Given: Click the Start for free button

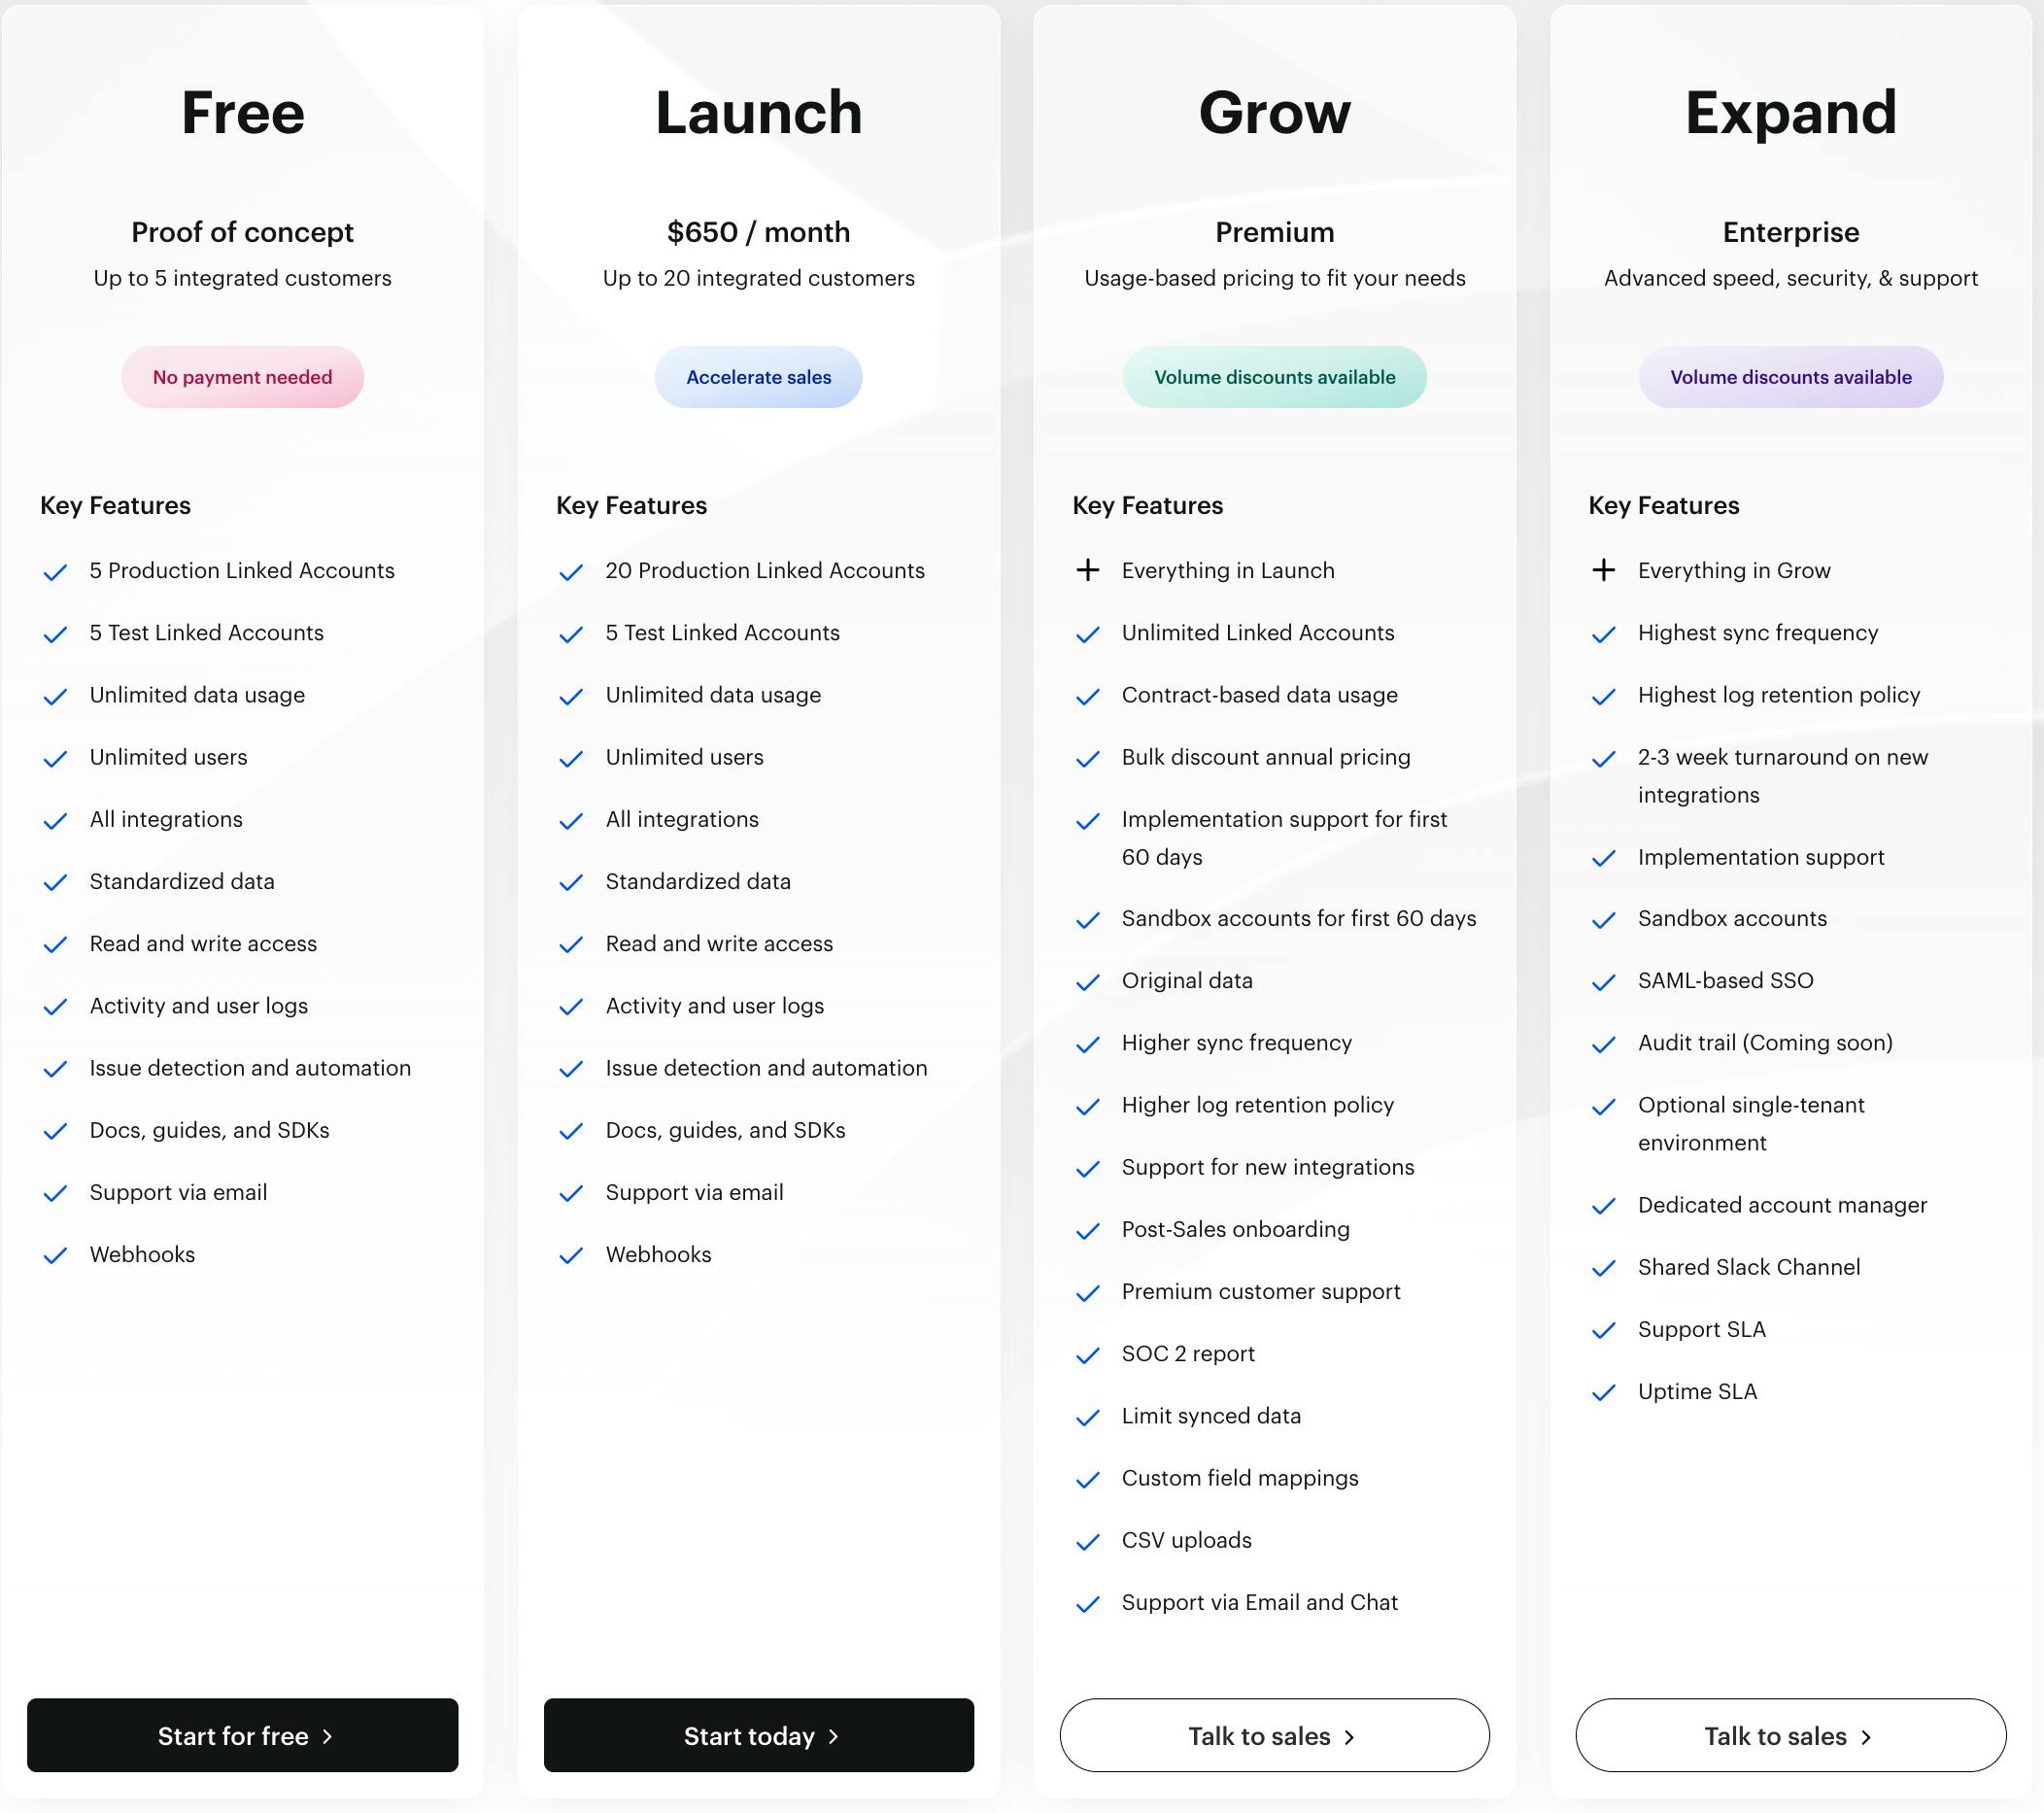Looking at the screenshot, I should pyautogui.click(x=242, y=1735).
